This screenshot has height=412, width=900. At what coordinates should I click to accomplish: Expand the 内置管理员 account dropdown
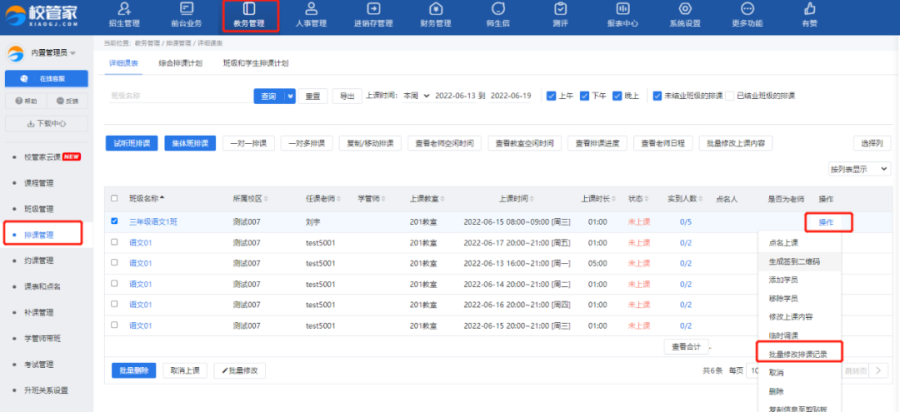pos(46,52)
